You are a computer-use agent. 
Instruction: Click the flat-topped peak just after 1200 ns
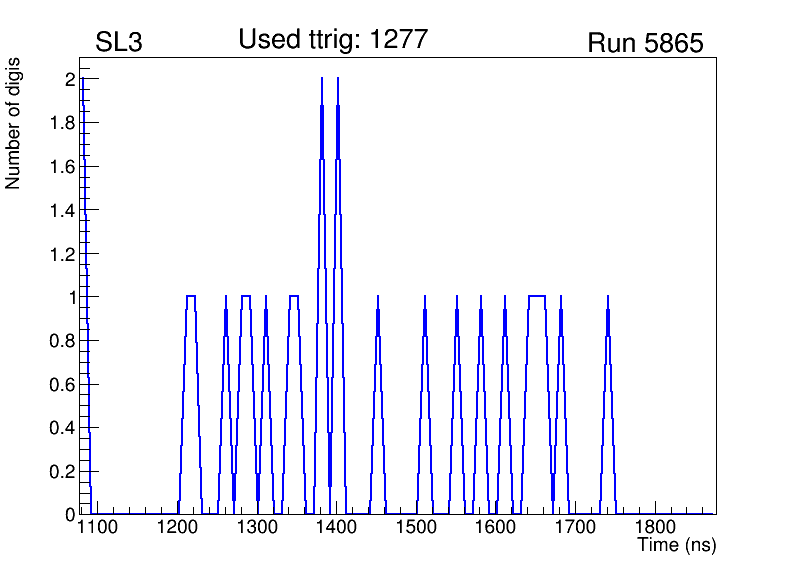(x=191, y=296)
